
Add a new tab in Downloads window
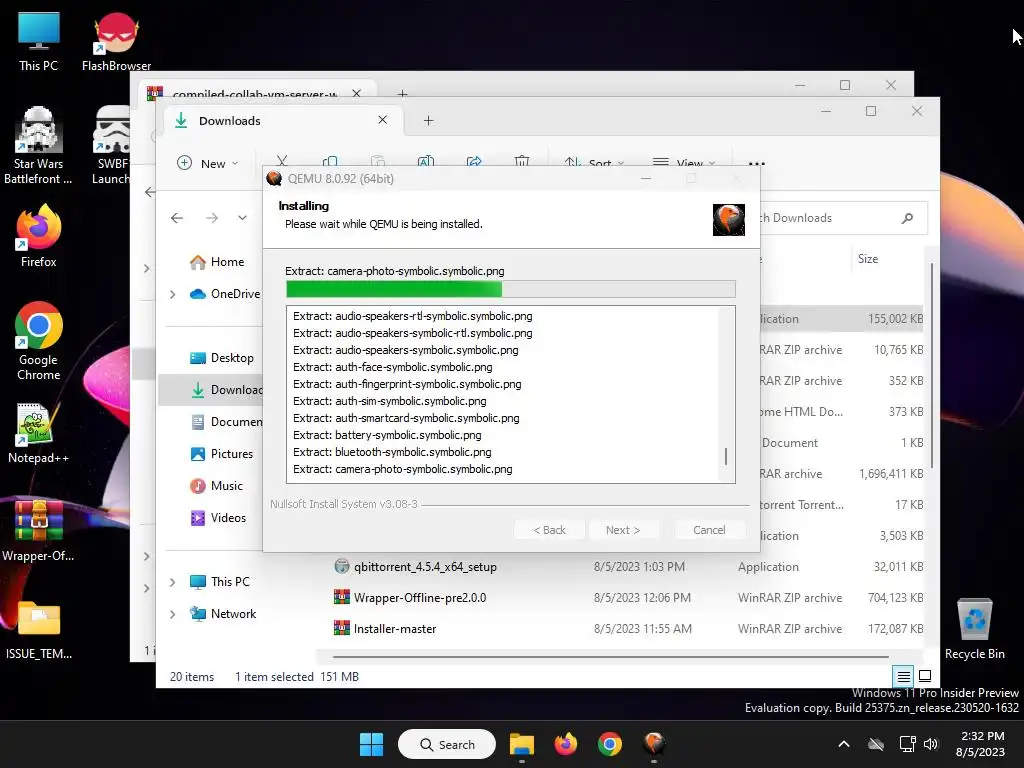(428, 121)
